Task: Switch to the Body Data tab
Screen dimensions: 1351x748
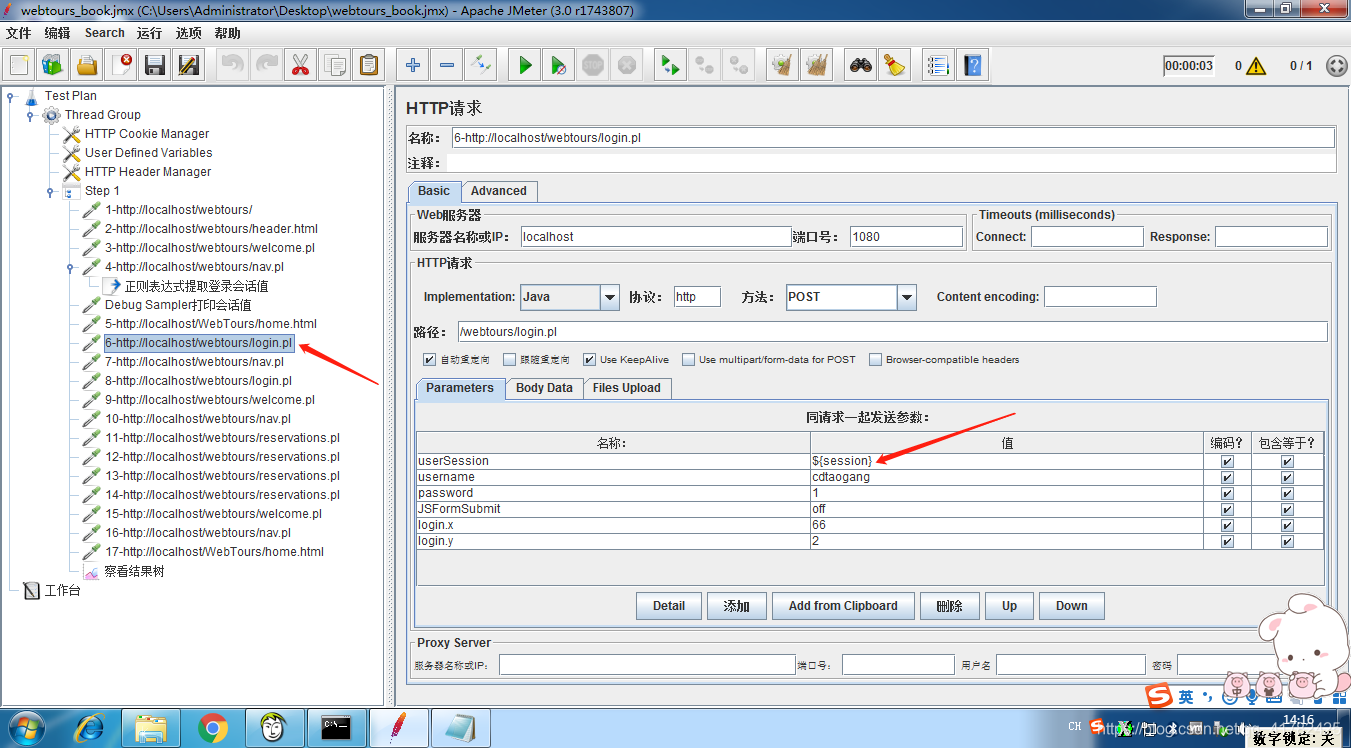Action: click(544, 388)
